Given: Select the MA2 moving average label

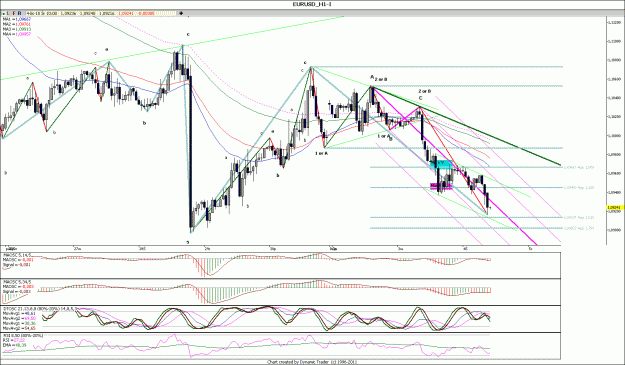Looking at the screenshot, I should tap(17, 24).
